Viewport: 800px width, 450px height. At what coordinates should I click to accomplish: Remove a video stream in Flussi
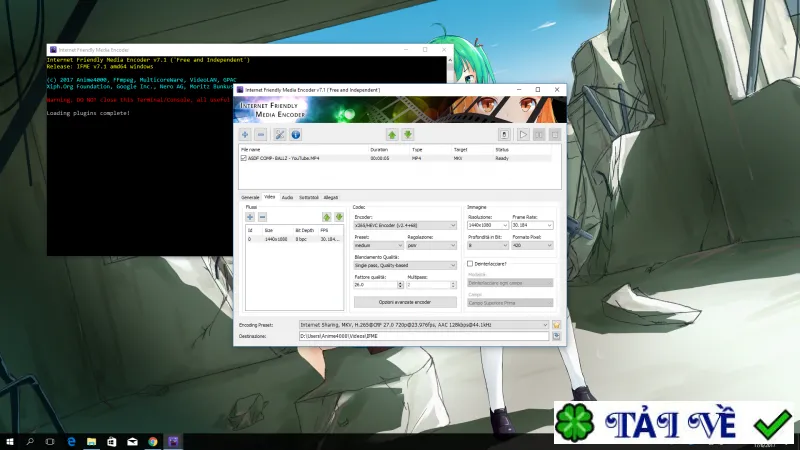click(262, 217)
